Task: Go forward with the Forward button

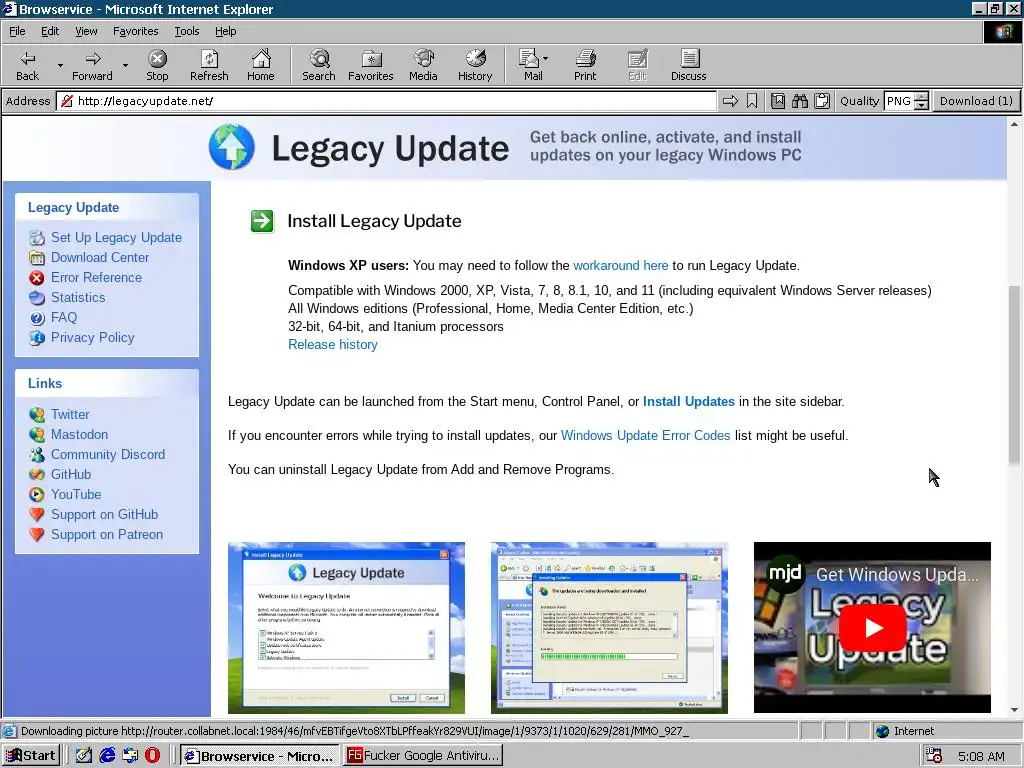Action: coord(92,65)
